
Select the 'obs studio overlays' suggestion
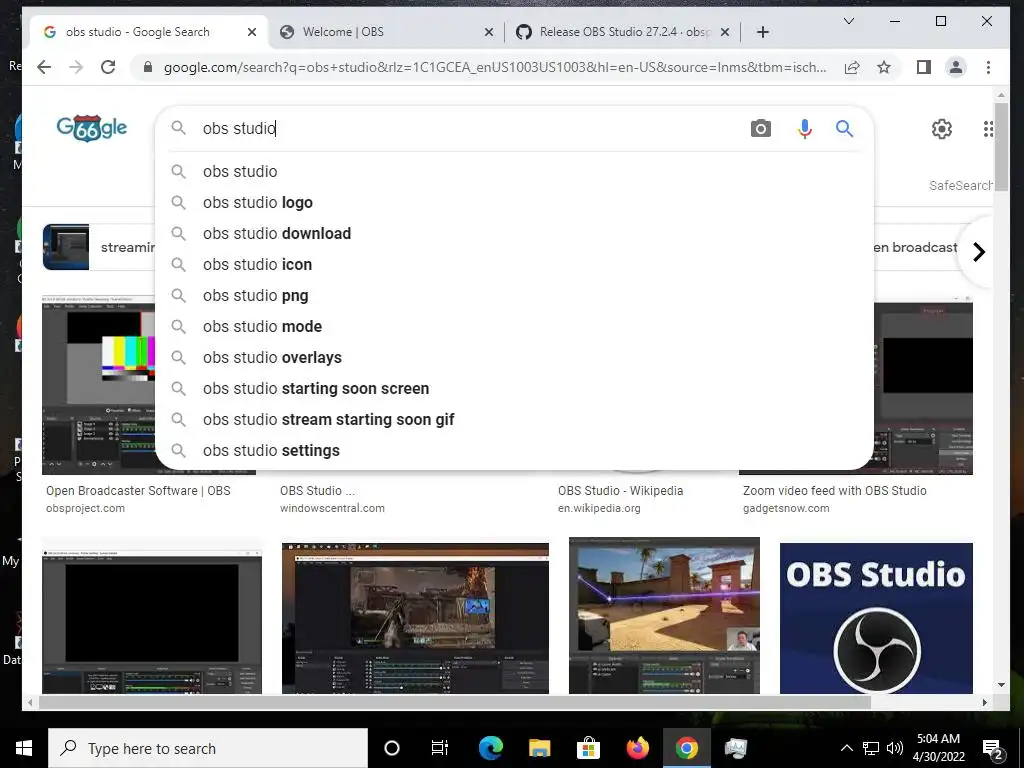click(x=515, y=357)
